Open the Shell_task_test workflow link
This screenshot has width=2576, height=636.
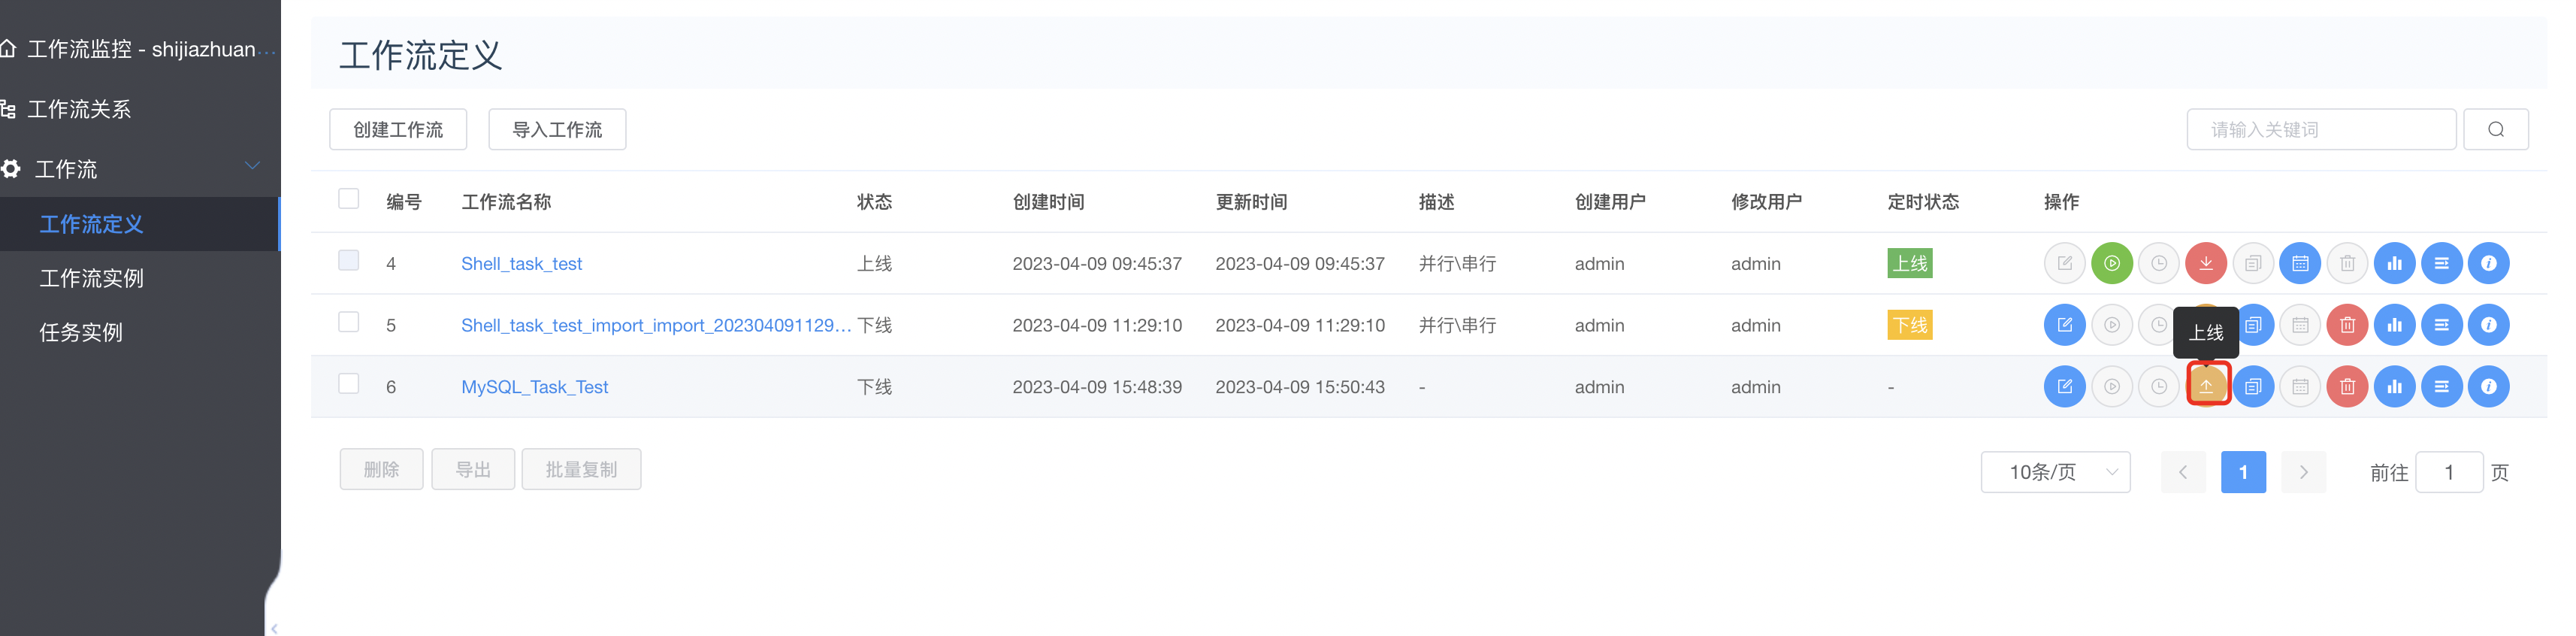(x=521, y=264)
